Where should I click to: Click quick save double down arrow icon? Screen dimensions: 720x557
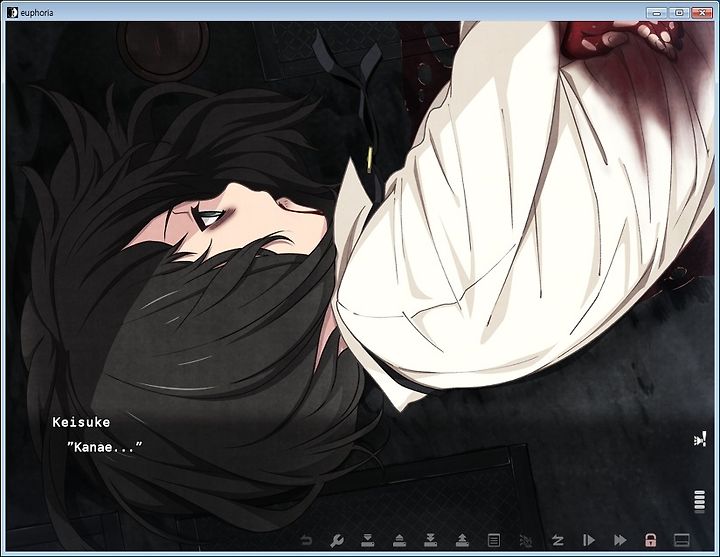(x=431, y=540)
